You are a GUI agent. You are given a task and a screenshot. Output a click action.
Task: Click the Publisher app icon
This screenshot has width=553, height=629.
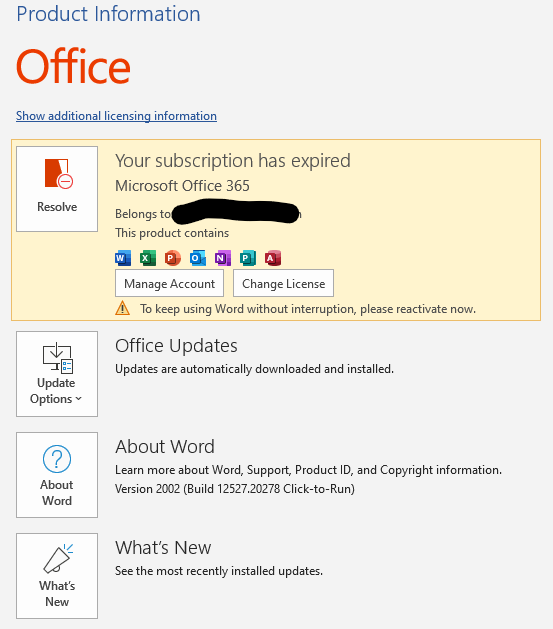[x=247, y=258]
